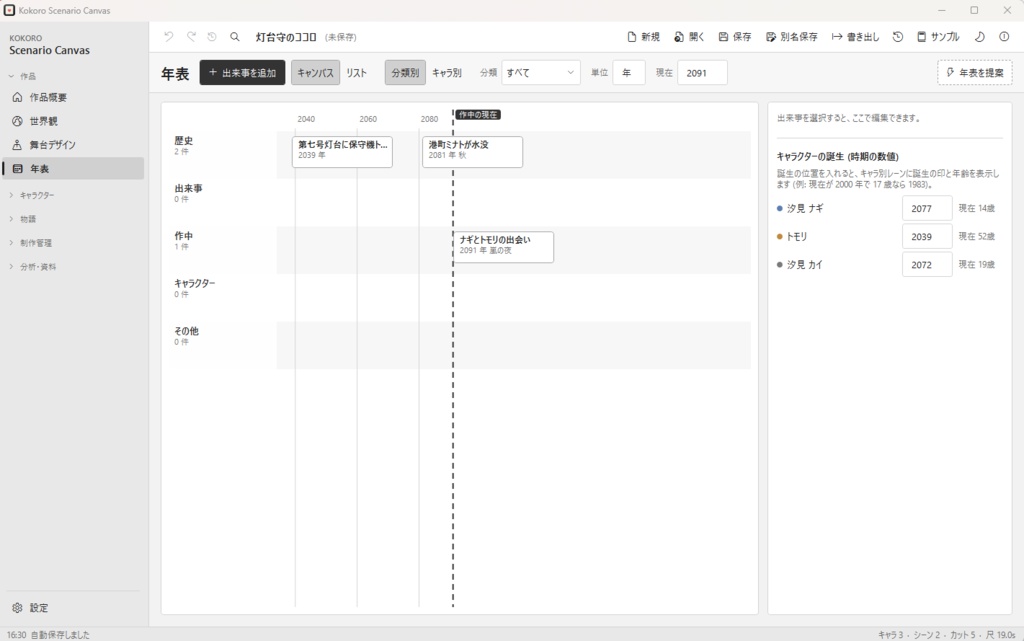Screen dimensions: 1024x641
Task: Switch to リスト view
Action: [357, 72]
